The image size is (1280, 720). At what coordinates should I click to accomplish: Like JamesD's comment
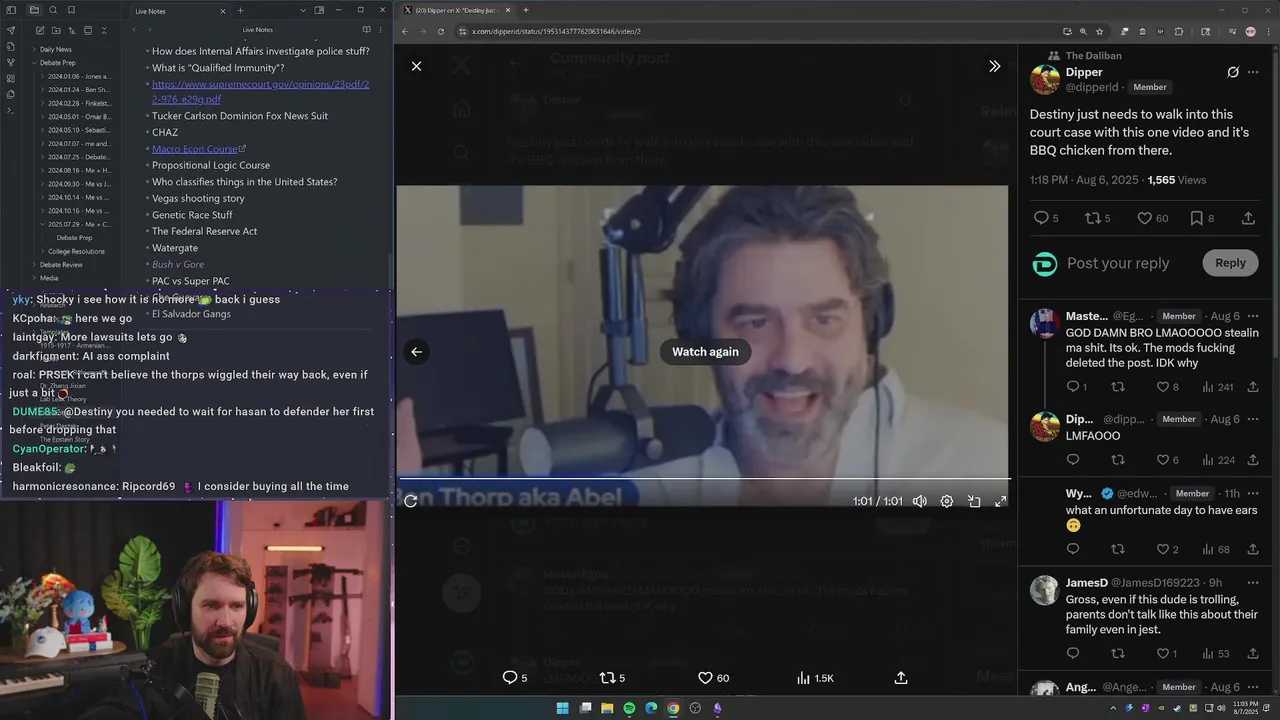point(1165,654)
